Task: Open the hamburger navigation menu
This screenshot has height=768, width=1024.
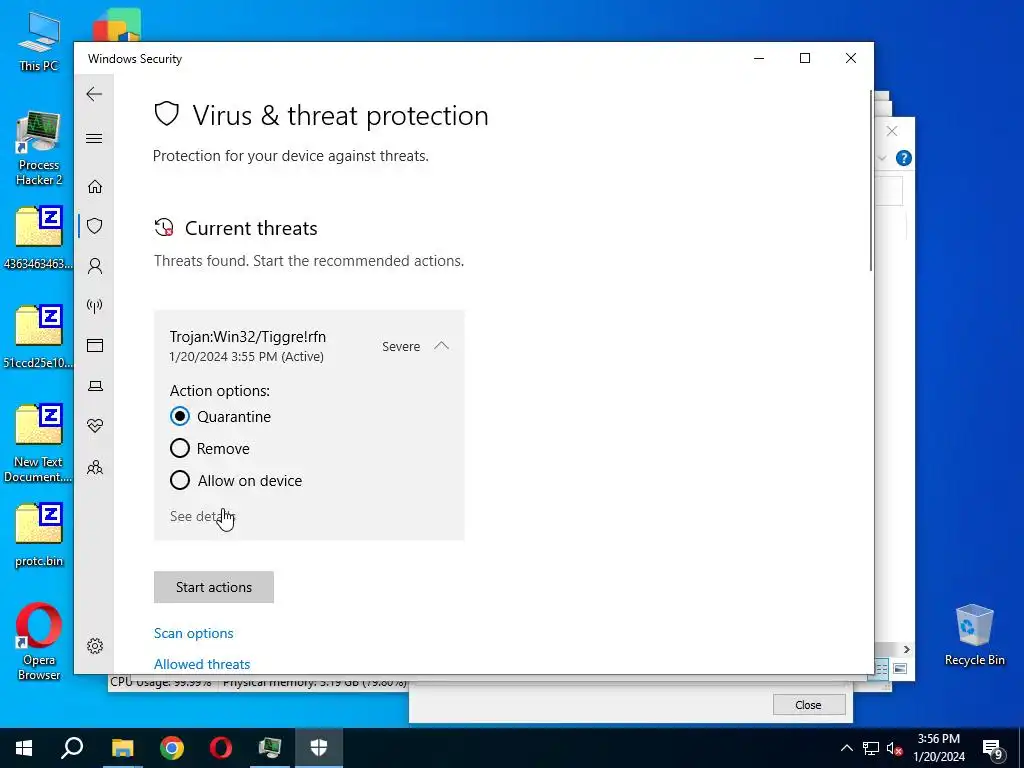Action: coord(94,138)
